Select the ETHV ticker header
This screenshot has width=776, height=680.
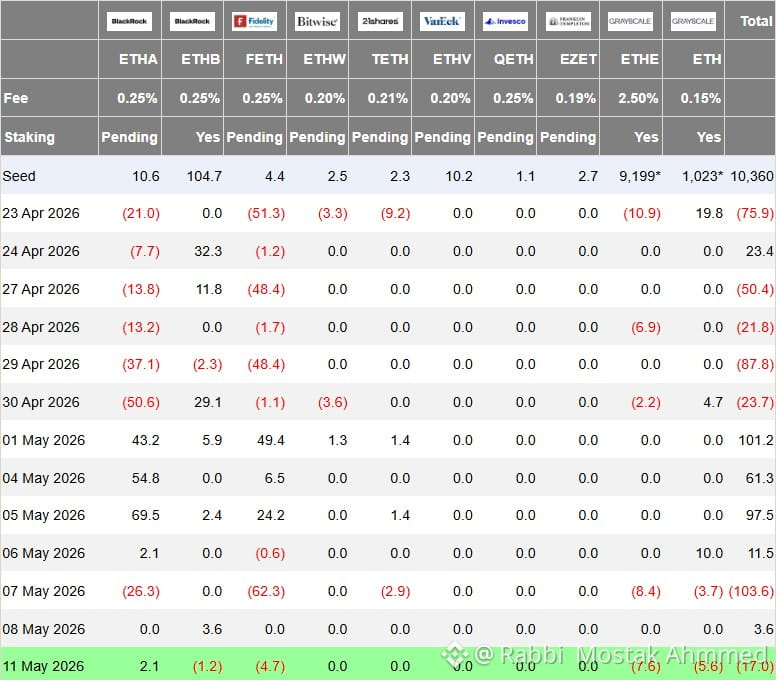452,59
